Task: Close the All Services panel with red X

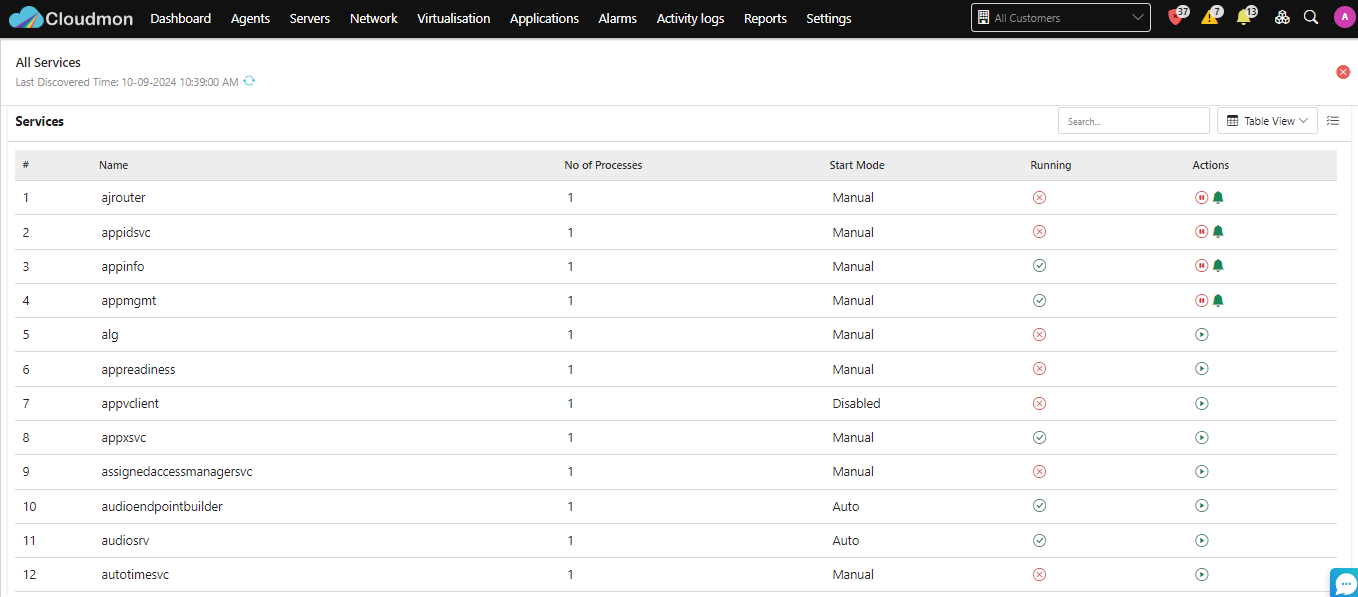Action: (x=1343, y=72)
